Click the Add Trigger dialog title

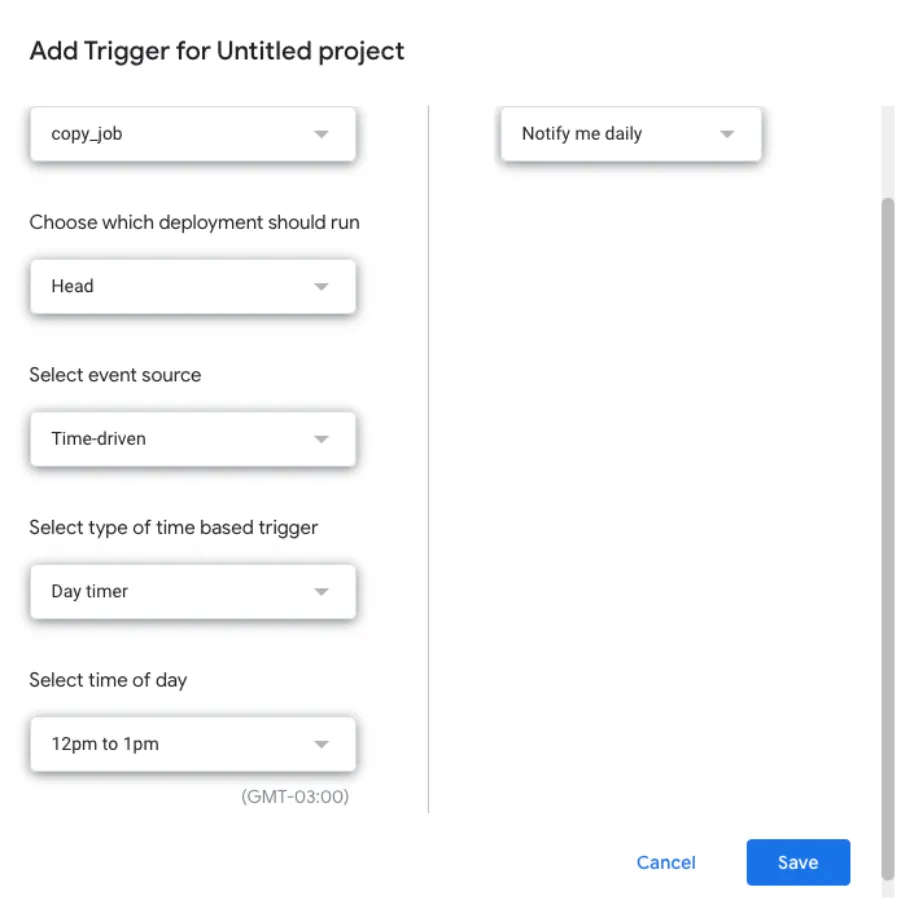pos(217,50)
